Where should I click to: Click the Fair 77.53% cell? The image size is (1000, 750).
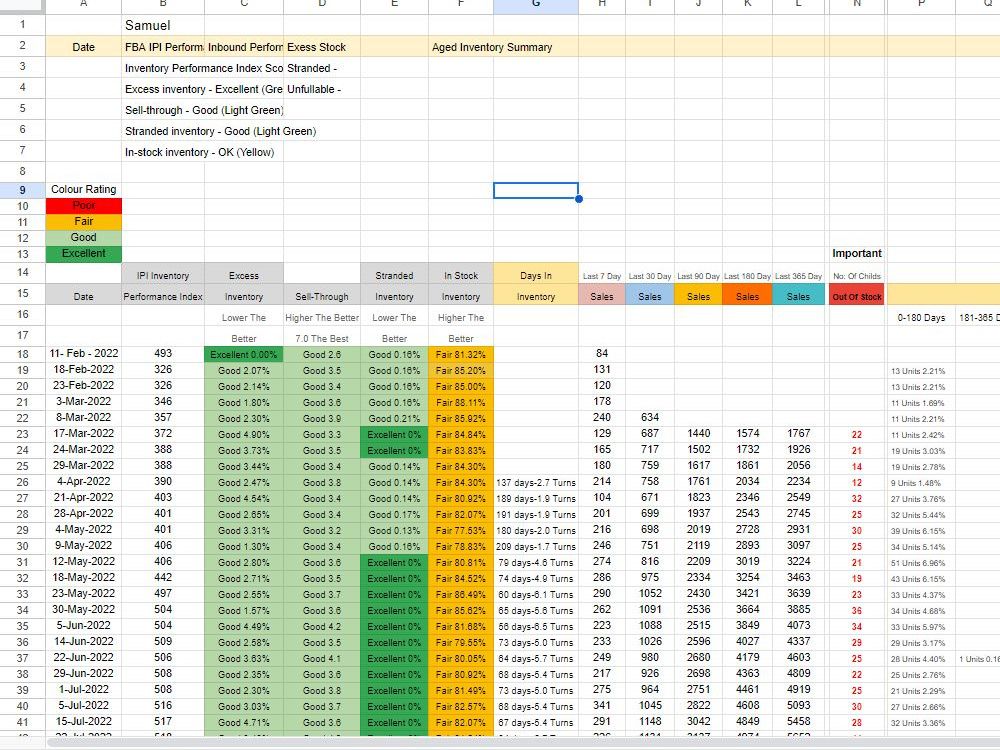click(x=460, y=531)
